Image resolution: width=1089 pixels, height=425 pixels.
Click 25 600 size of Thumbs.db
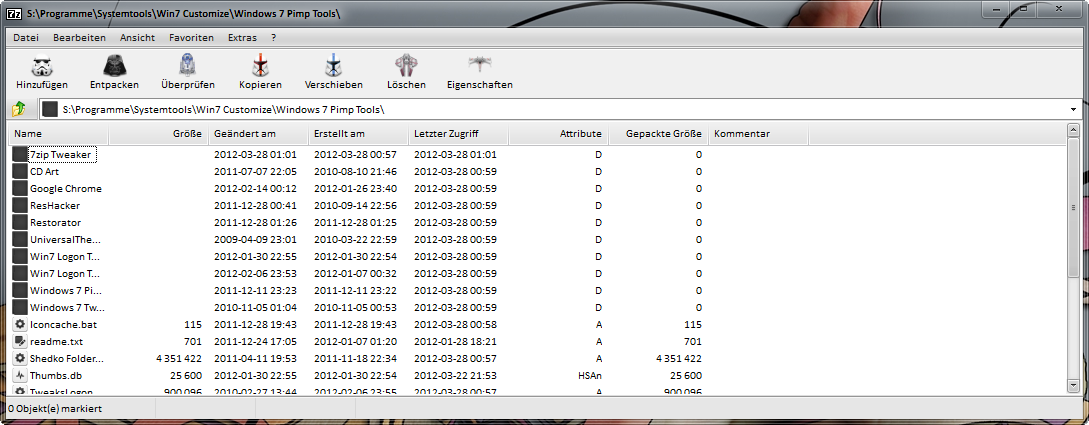click(185, 376)
